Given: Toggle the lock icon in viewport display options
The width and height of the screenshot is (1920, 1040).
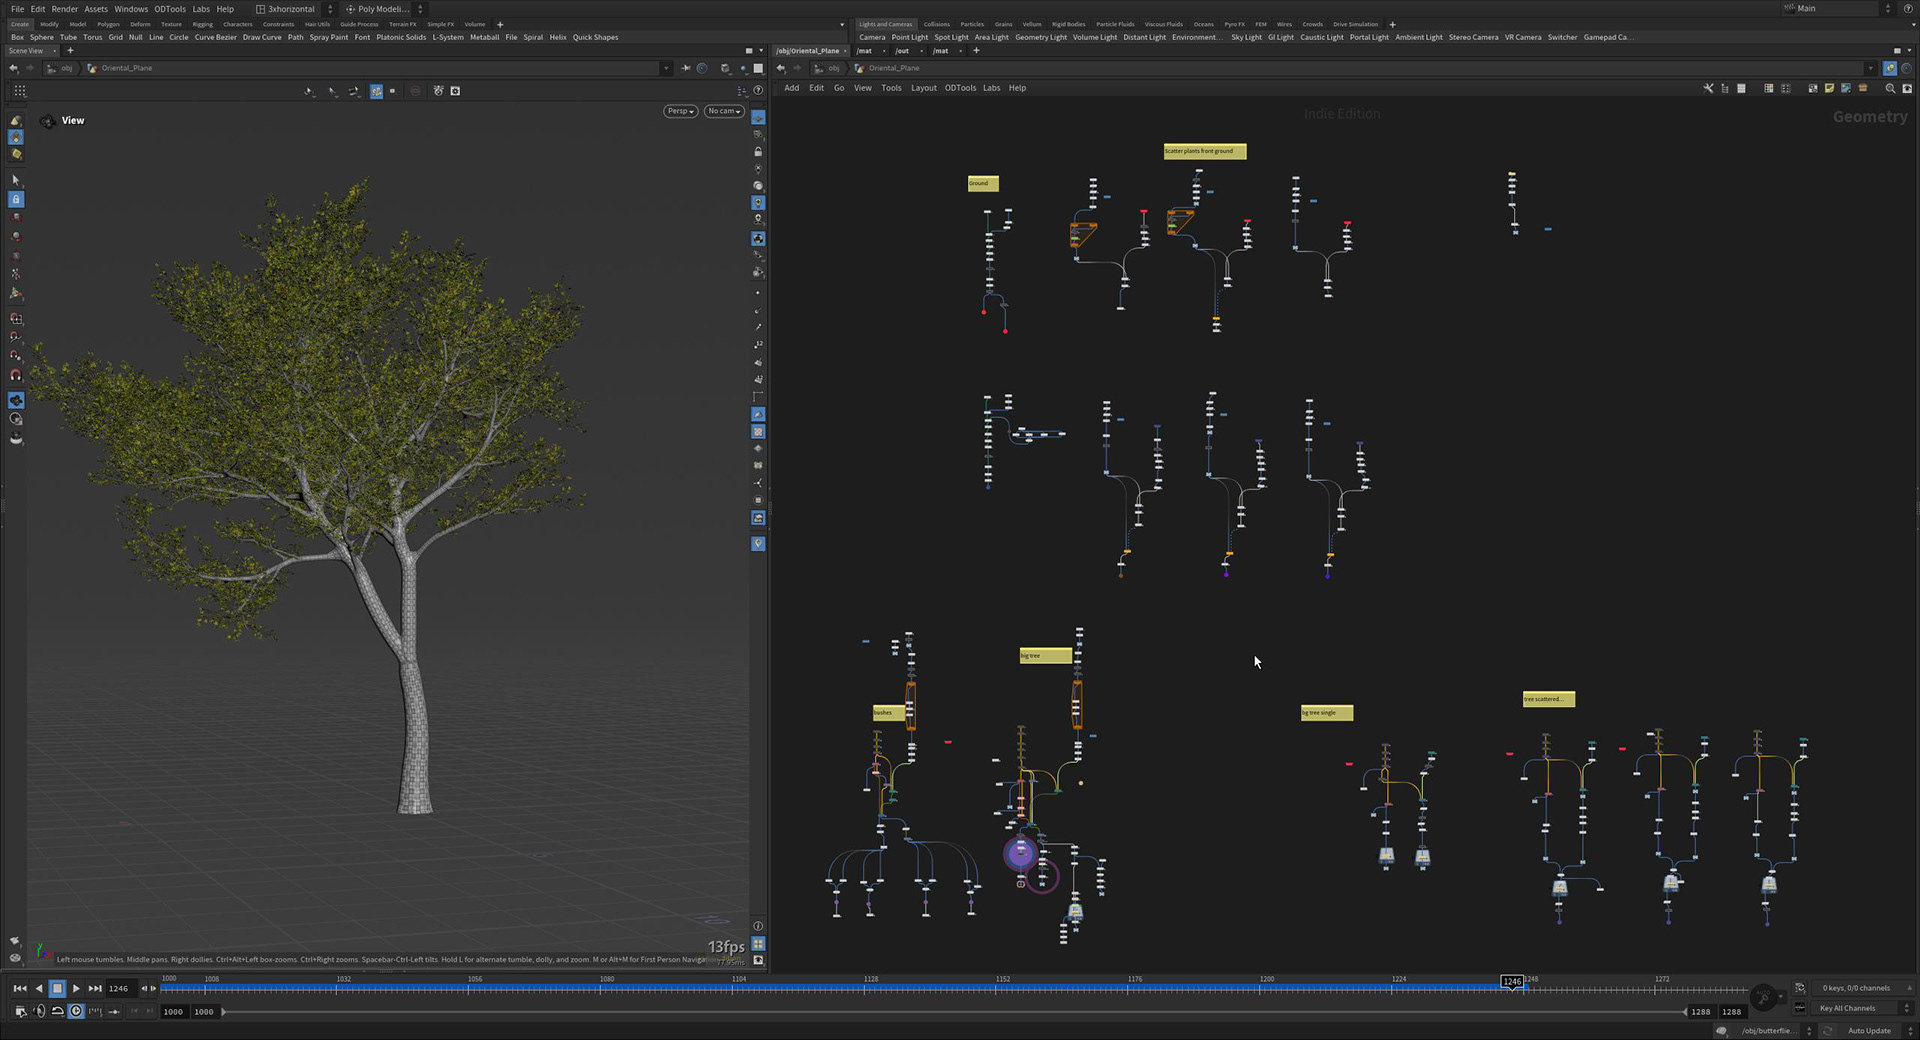Looking at the screenshot, I should pyautogui.click(x=758, y=152).
